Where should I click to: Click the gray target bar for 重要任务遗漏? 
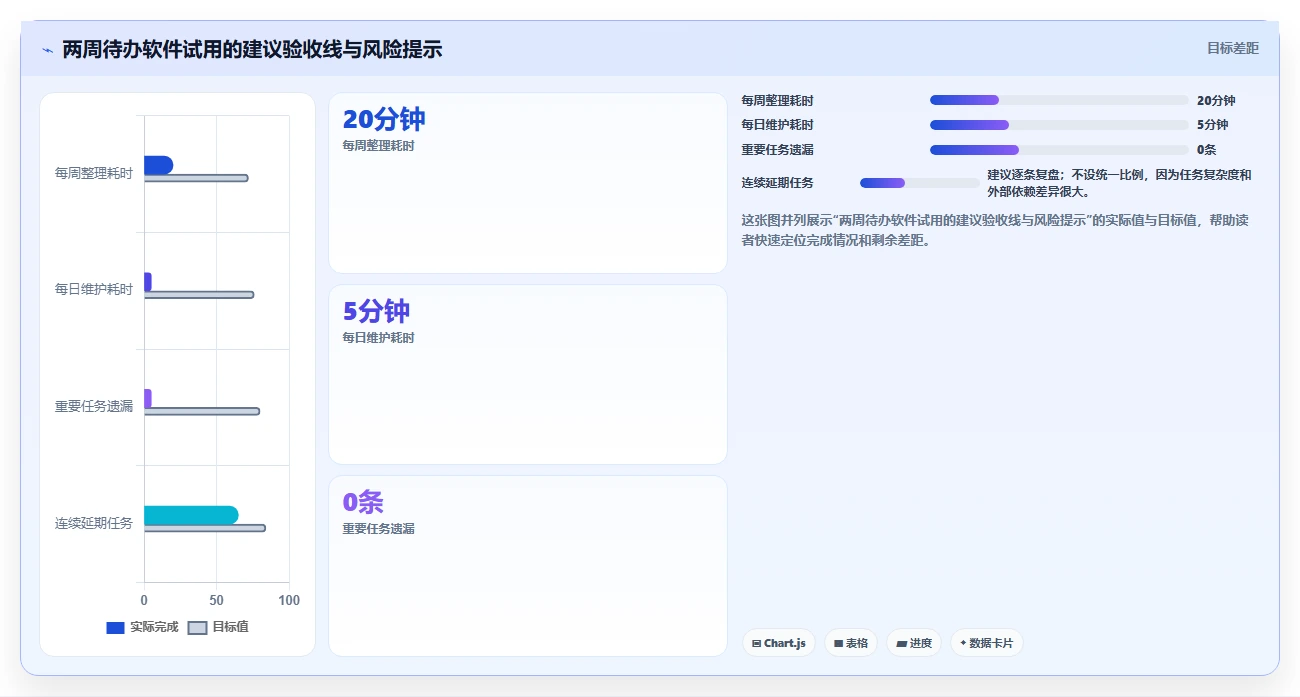[x=202, y=411]
